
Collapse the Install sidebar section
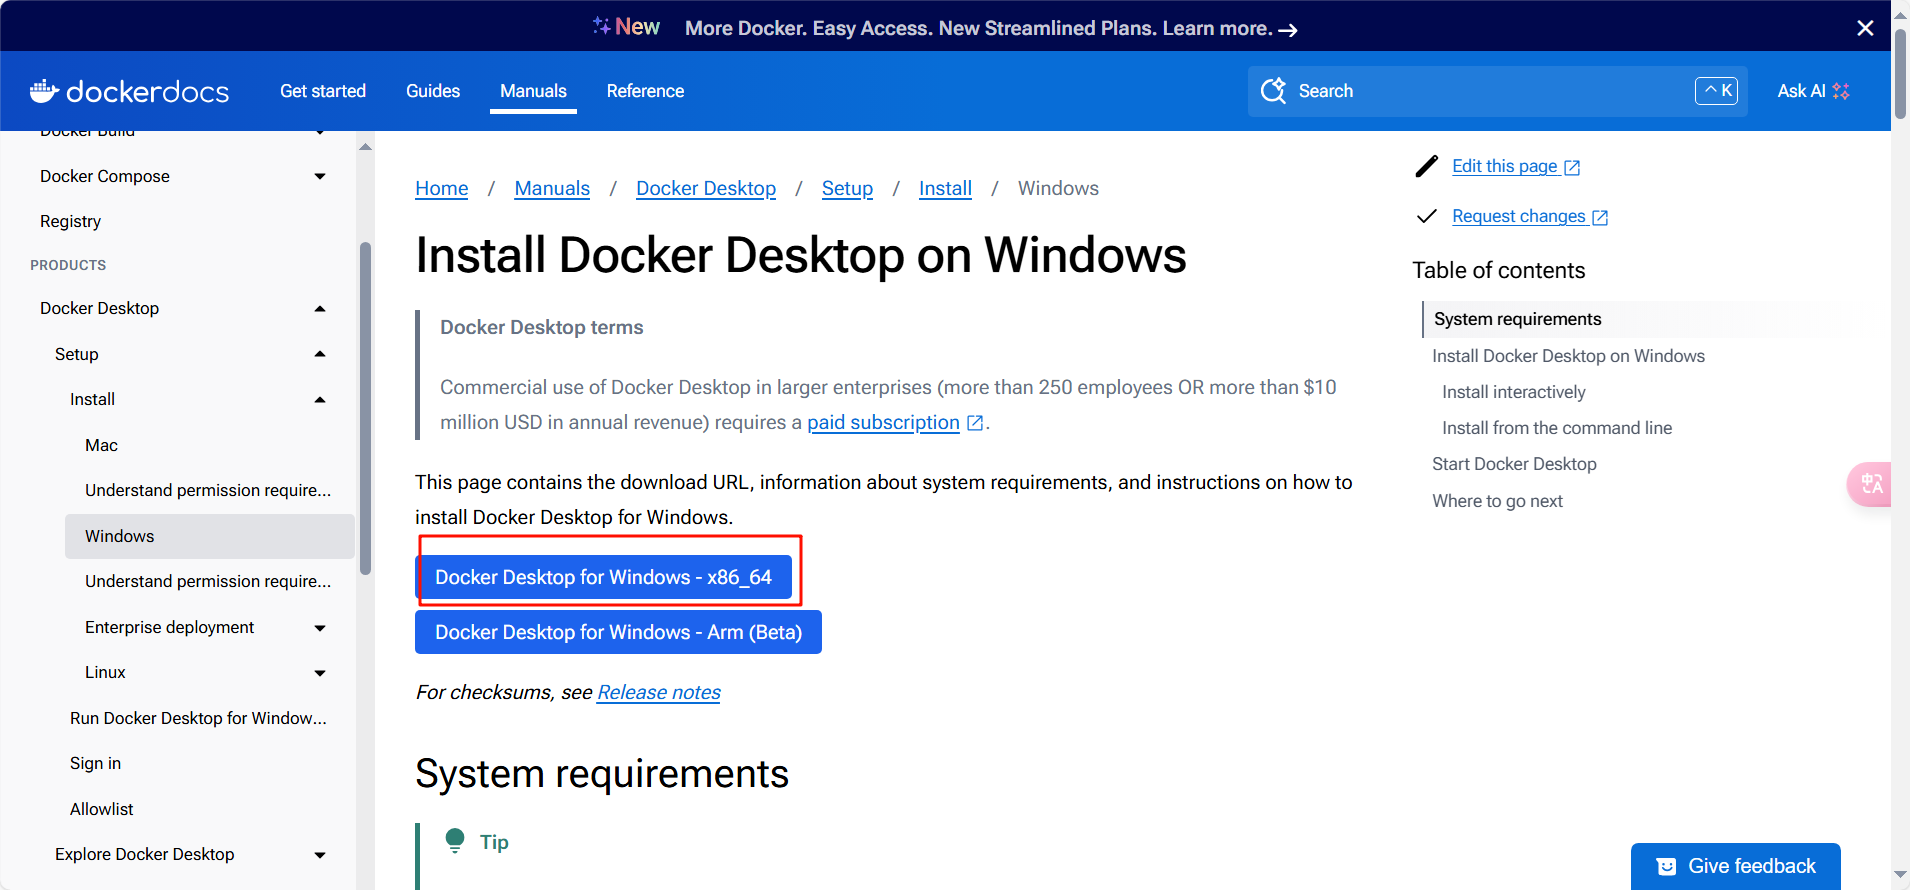tap(320, 399)
